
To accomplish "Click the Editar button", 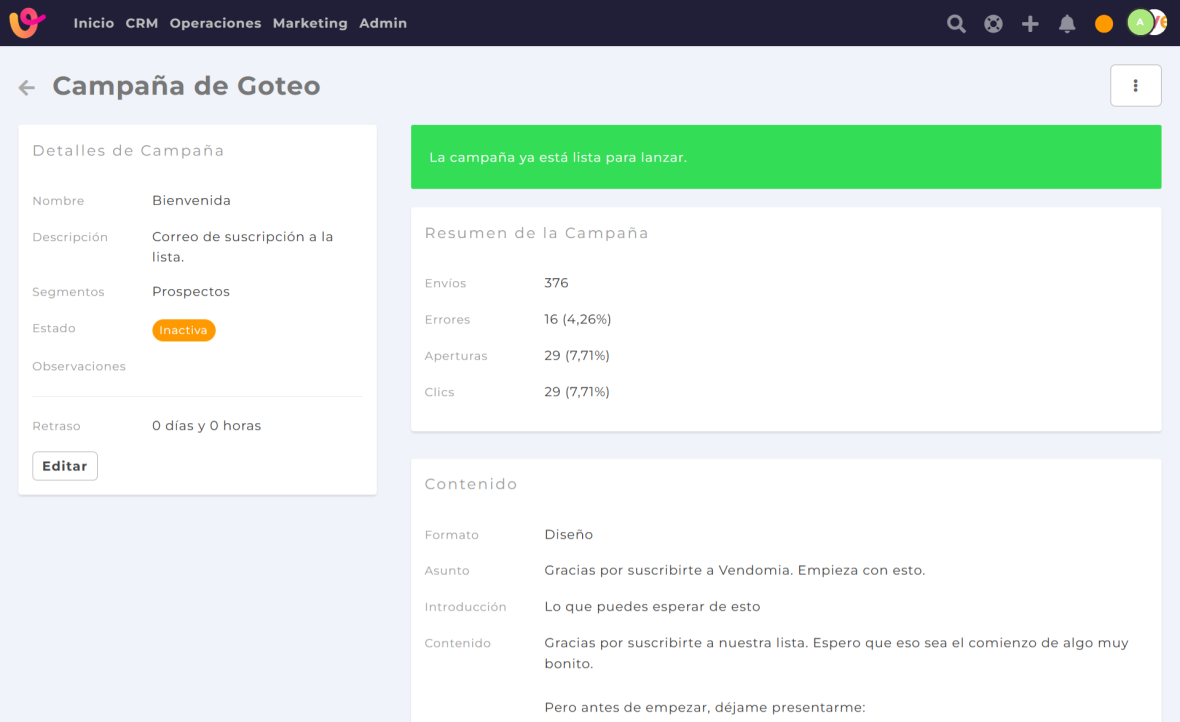I will click(x=65, y=466).
